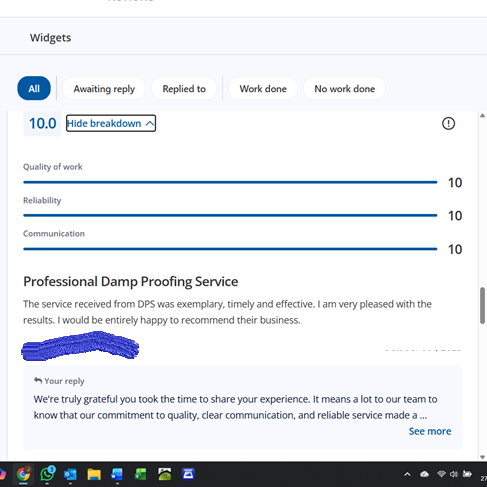Click the Communication label

coord(54,233)
